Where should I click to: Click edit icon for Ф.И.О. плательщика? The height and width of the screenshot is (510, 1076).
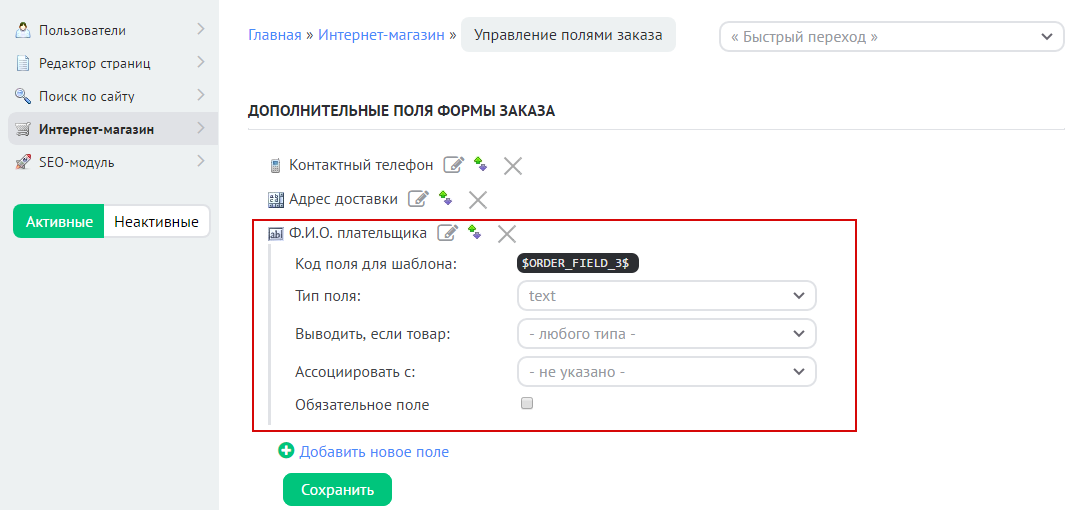tap(447, 233)
